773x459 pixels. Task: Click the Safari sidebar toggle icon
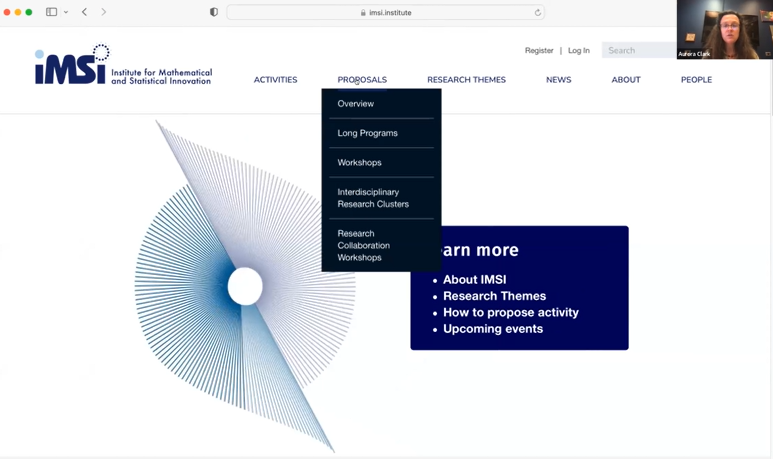(x=51, y=12)
